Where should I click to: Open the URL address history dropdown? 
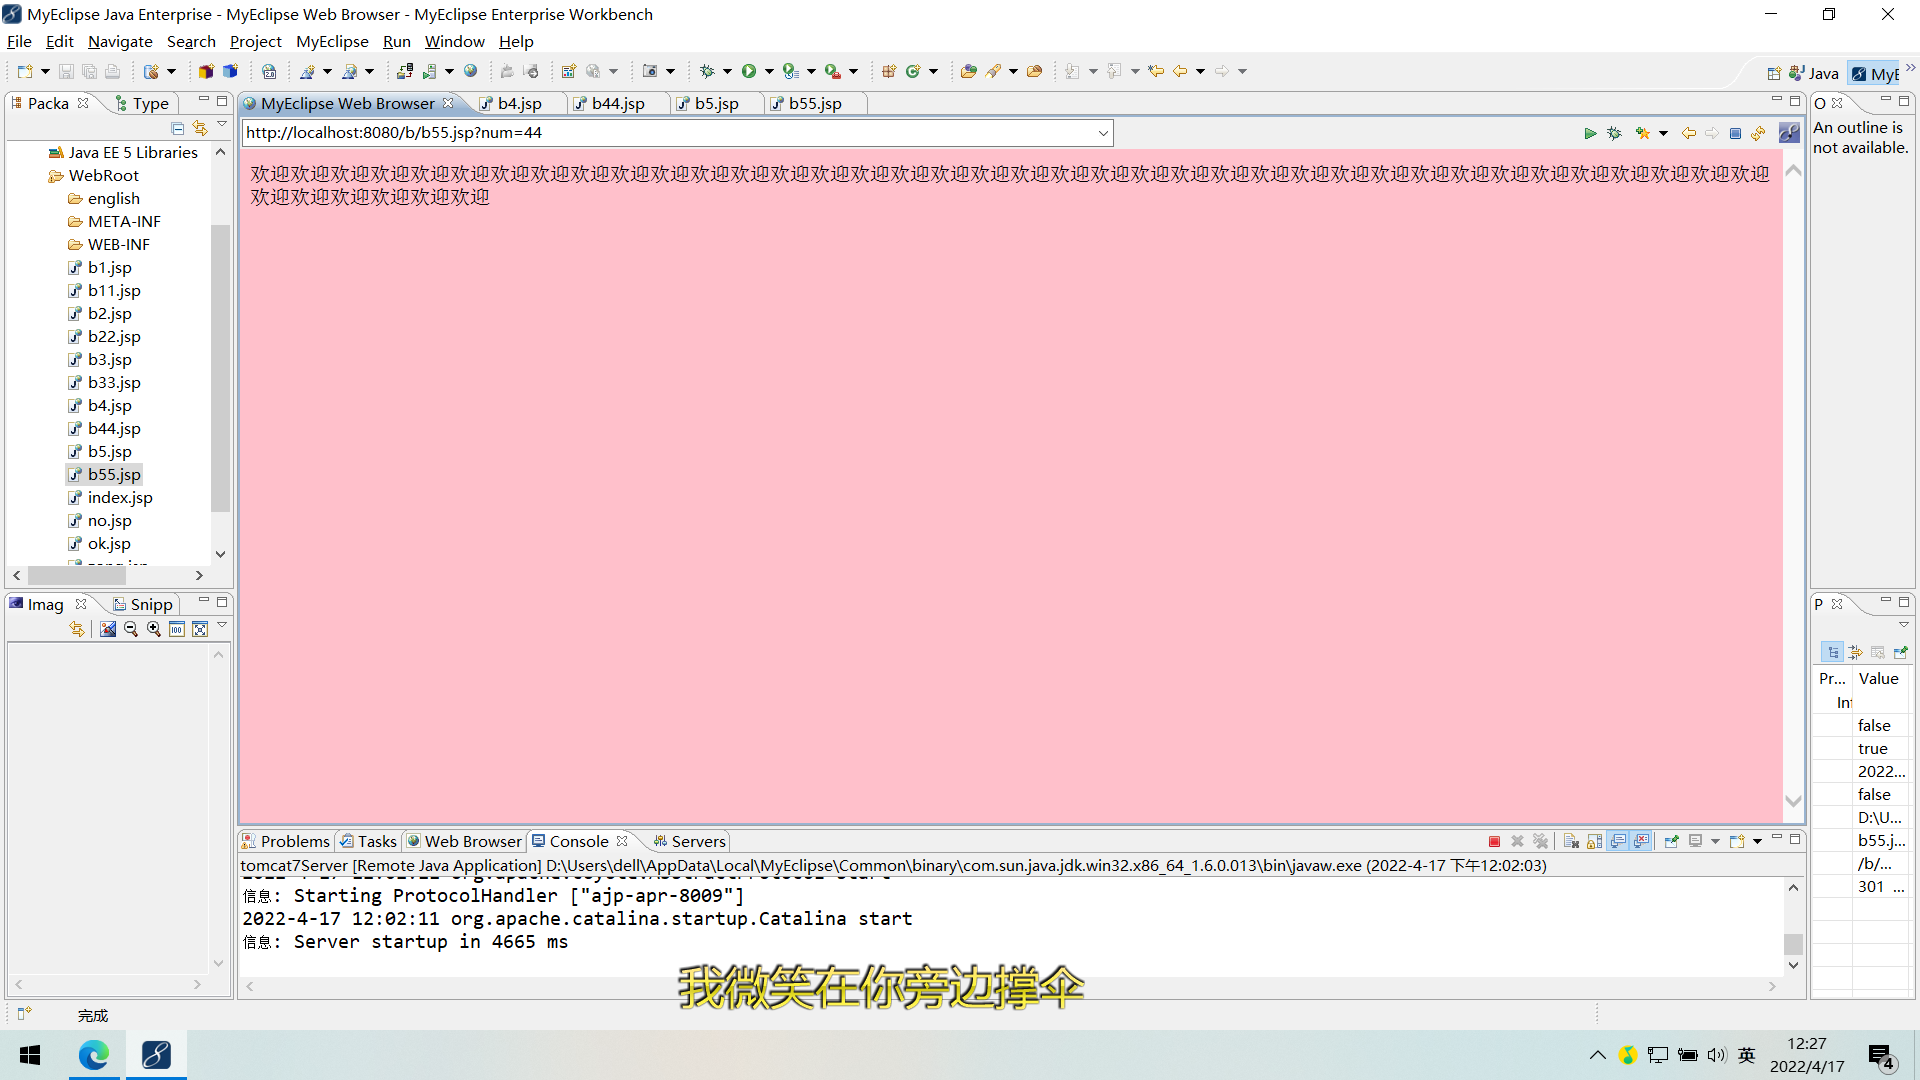(x=1103, y=133)
